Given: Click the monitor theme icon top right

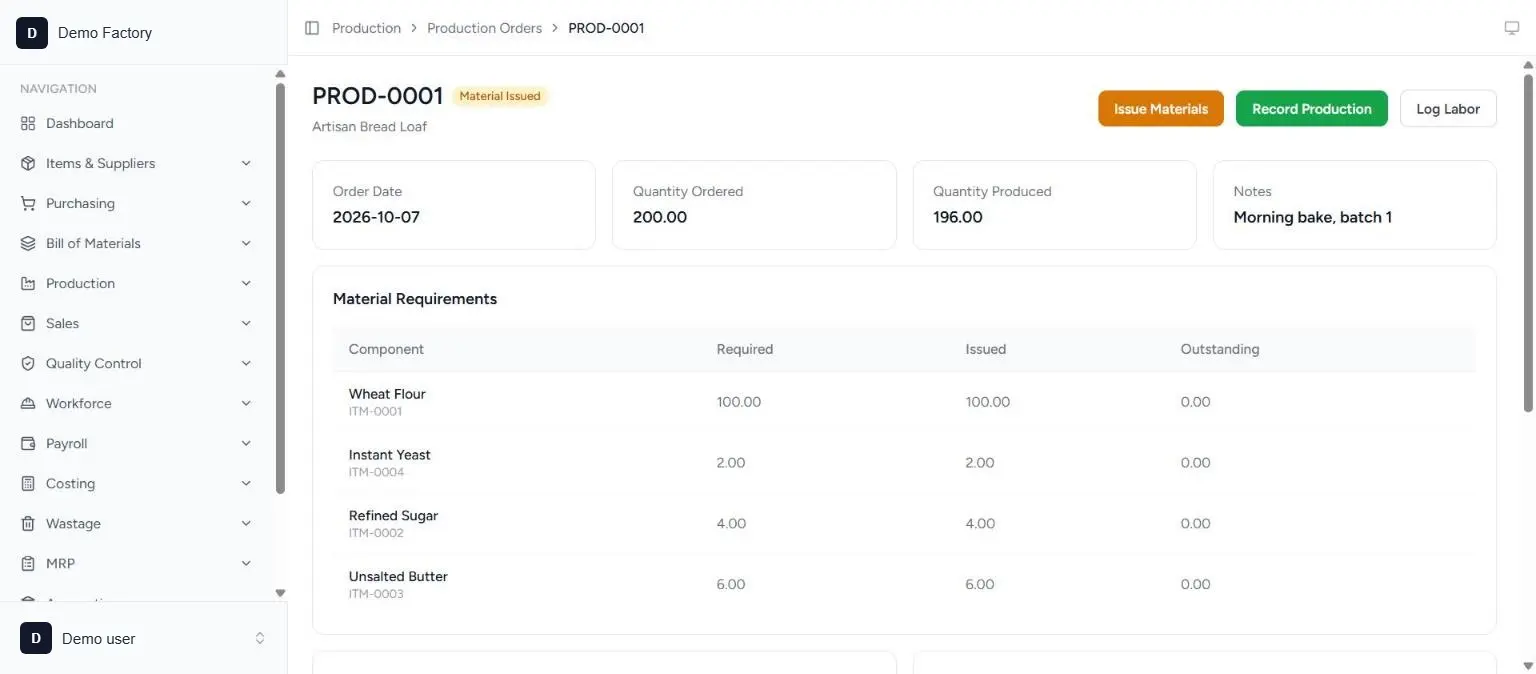Looking at the screenshot, I should coord(1512,28).
